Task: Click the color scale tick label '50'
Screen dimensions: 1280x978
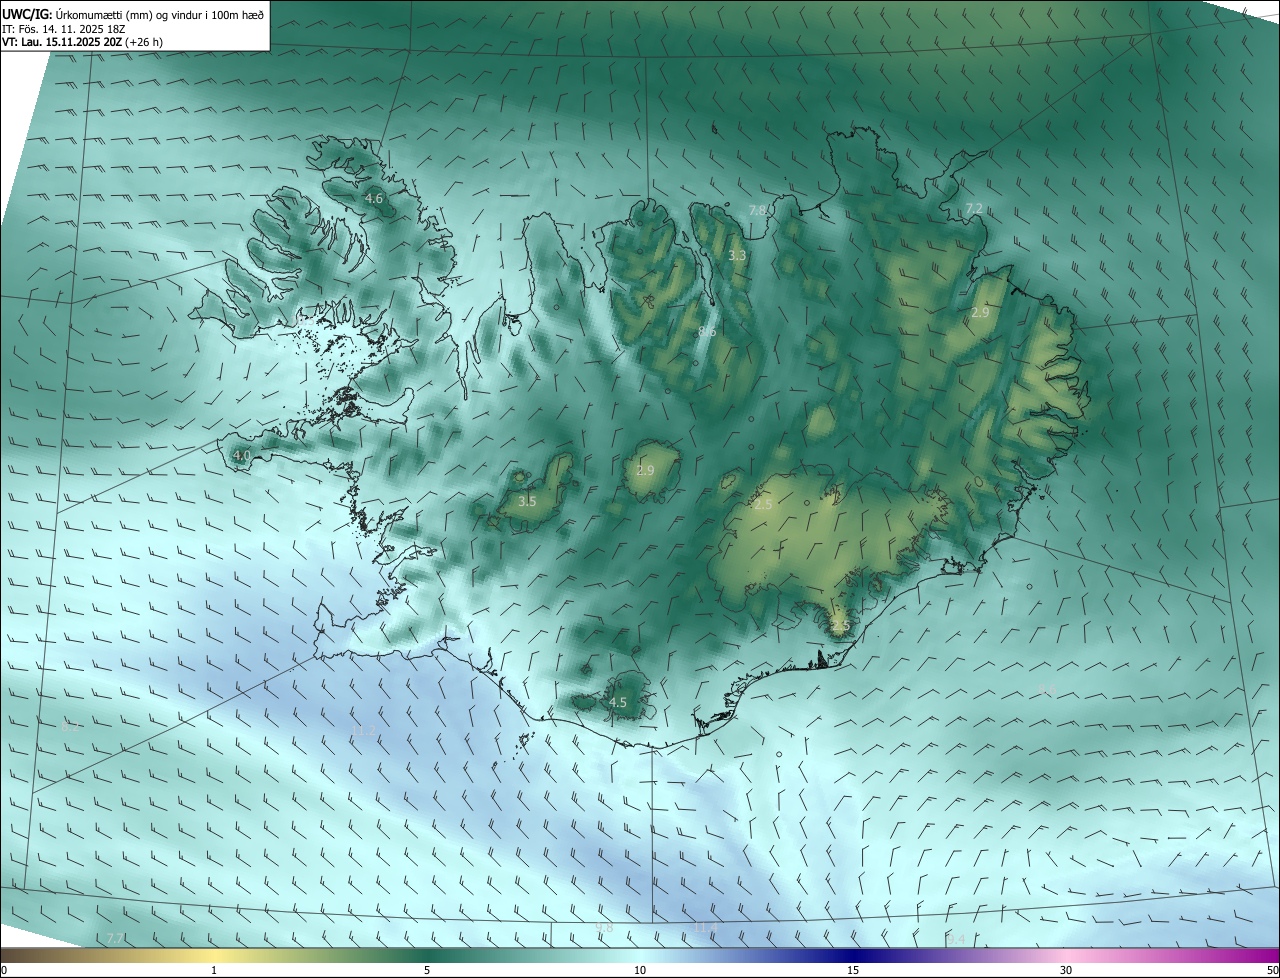Action: (1272, 970)
